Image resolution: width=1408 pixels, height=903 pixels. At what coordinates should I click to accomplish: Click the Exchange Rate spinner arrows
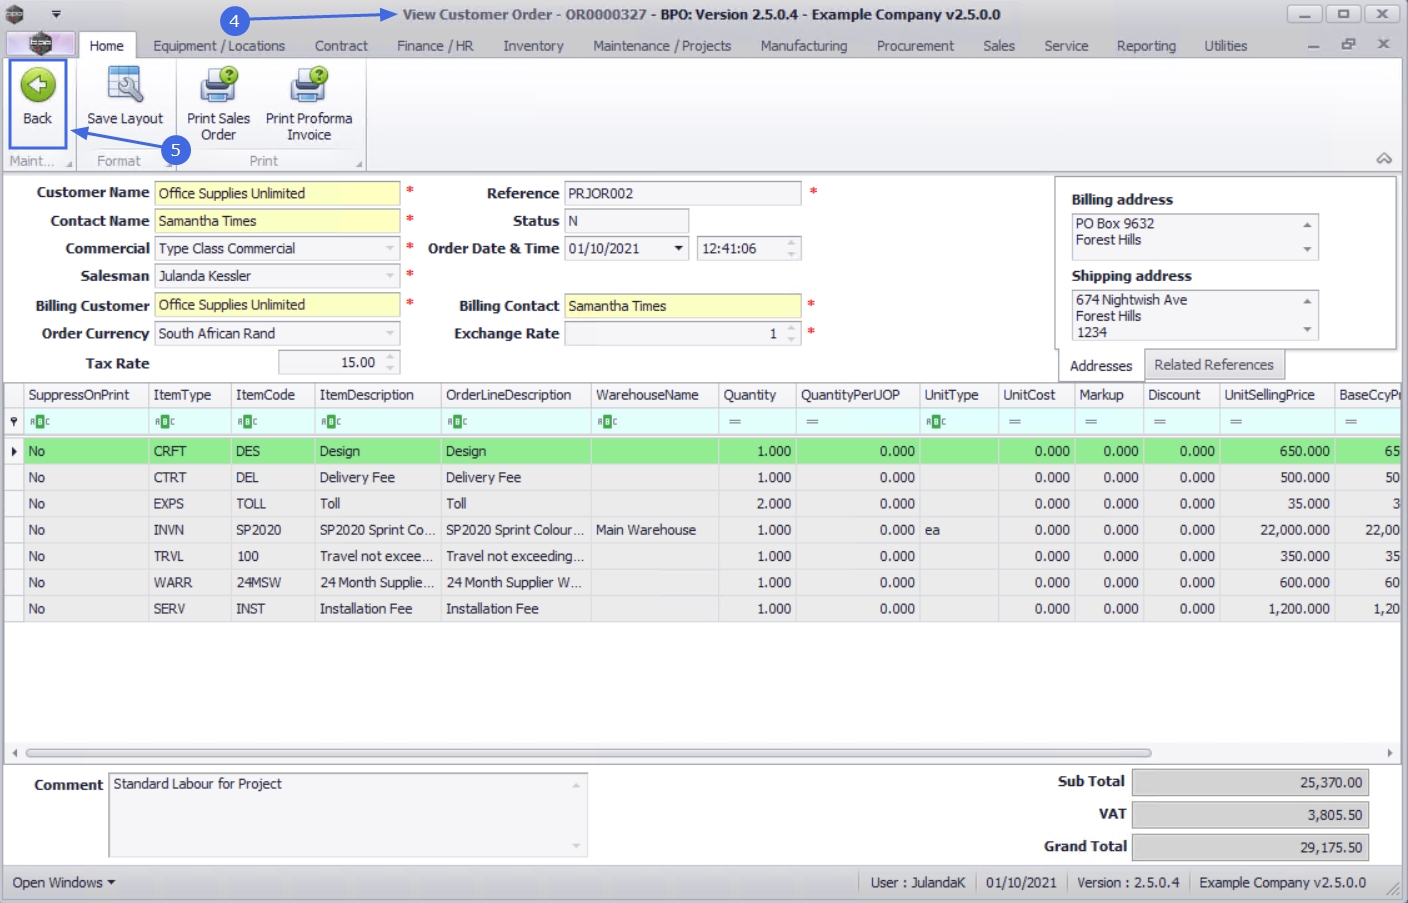coord(792,333)
